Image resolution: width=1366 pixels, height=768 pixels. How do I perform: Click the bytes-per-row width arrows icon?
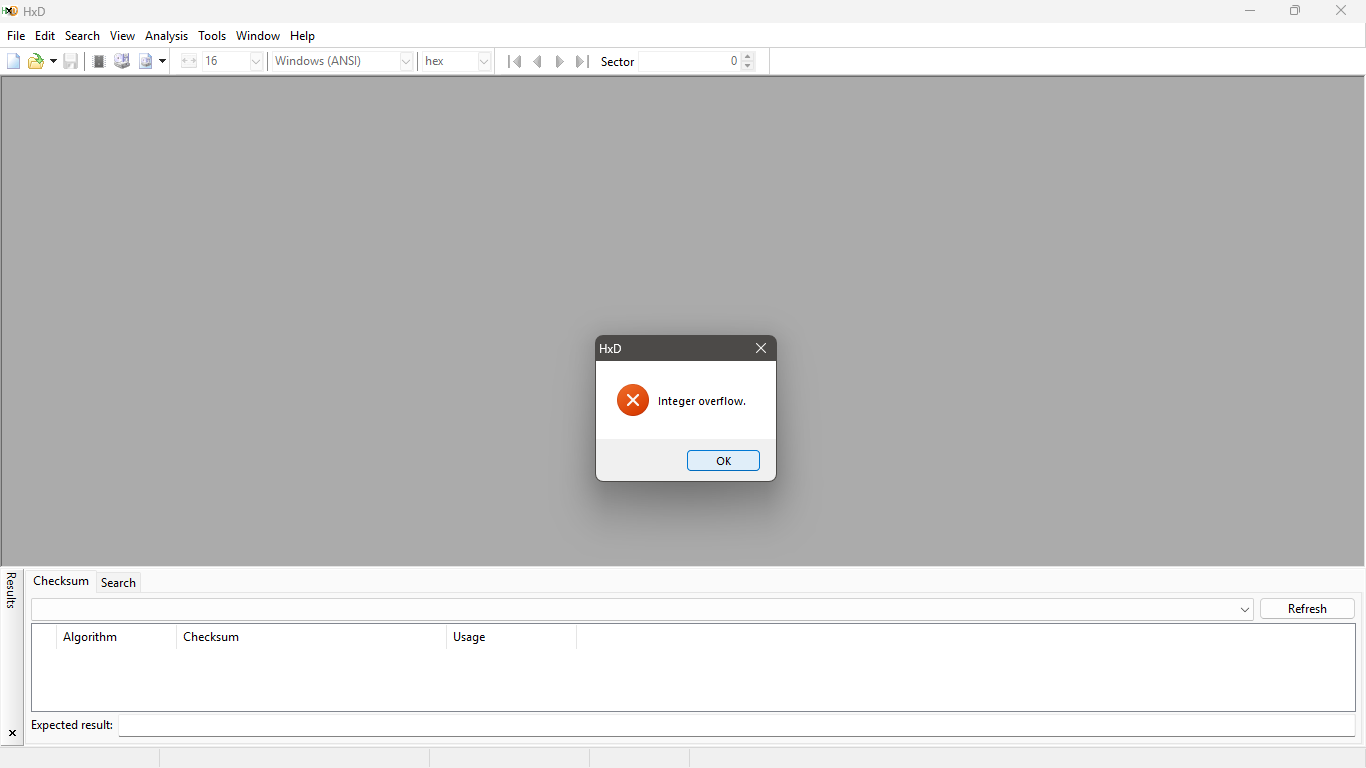click(188, 61)
